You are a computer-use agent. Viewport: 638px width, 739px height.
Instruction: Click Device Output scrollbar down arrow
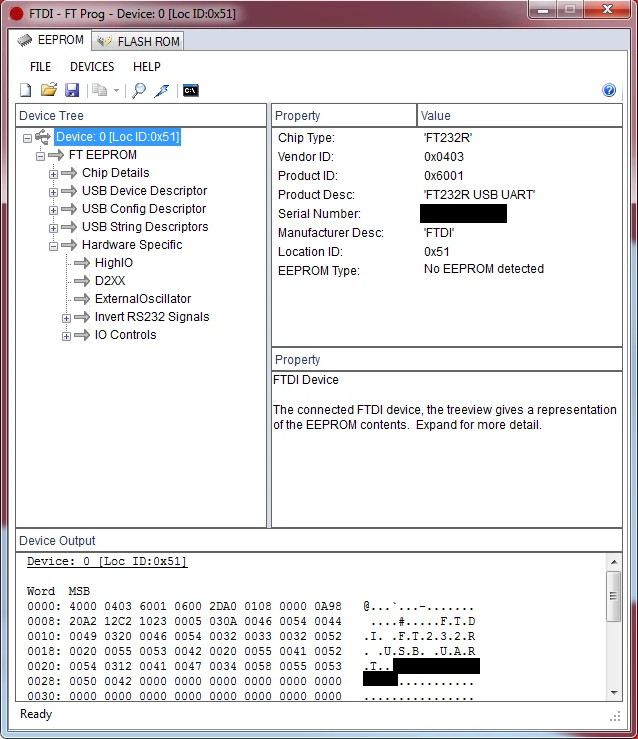click(x=613, y=693)
